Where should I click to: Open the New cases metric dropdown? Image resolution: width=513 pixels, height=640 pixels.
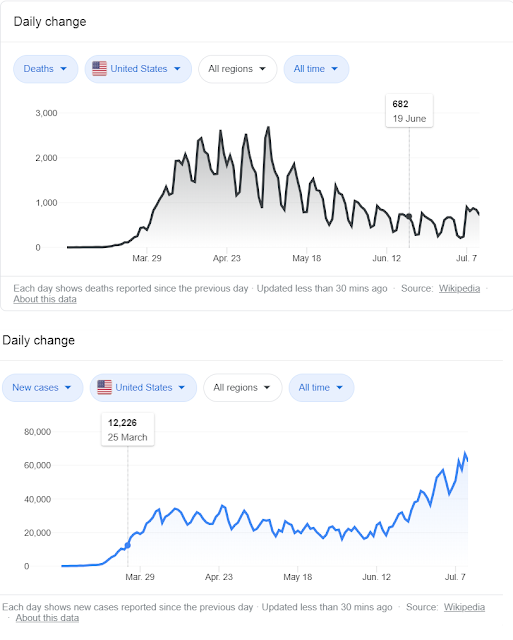coord(42,387)
